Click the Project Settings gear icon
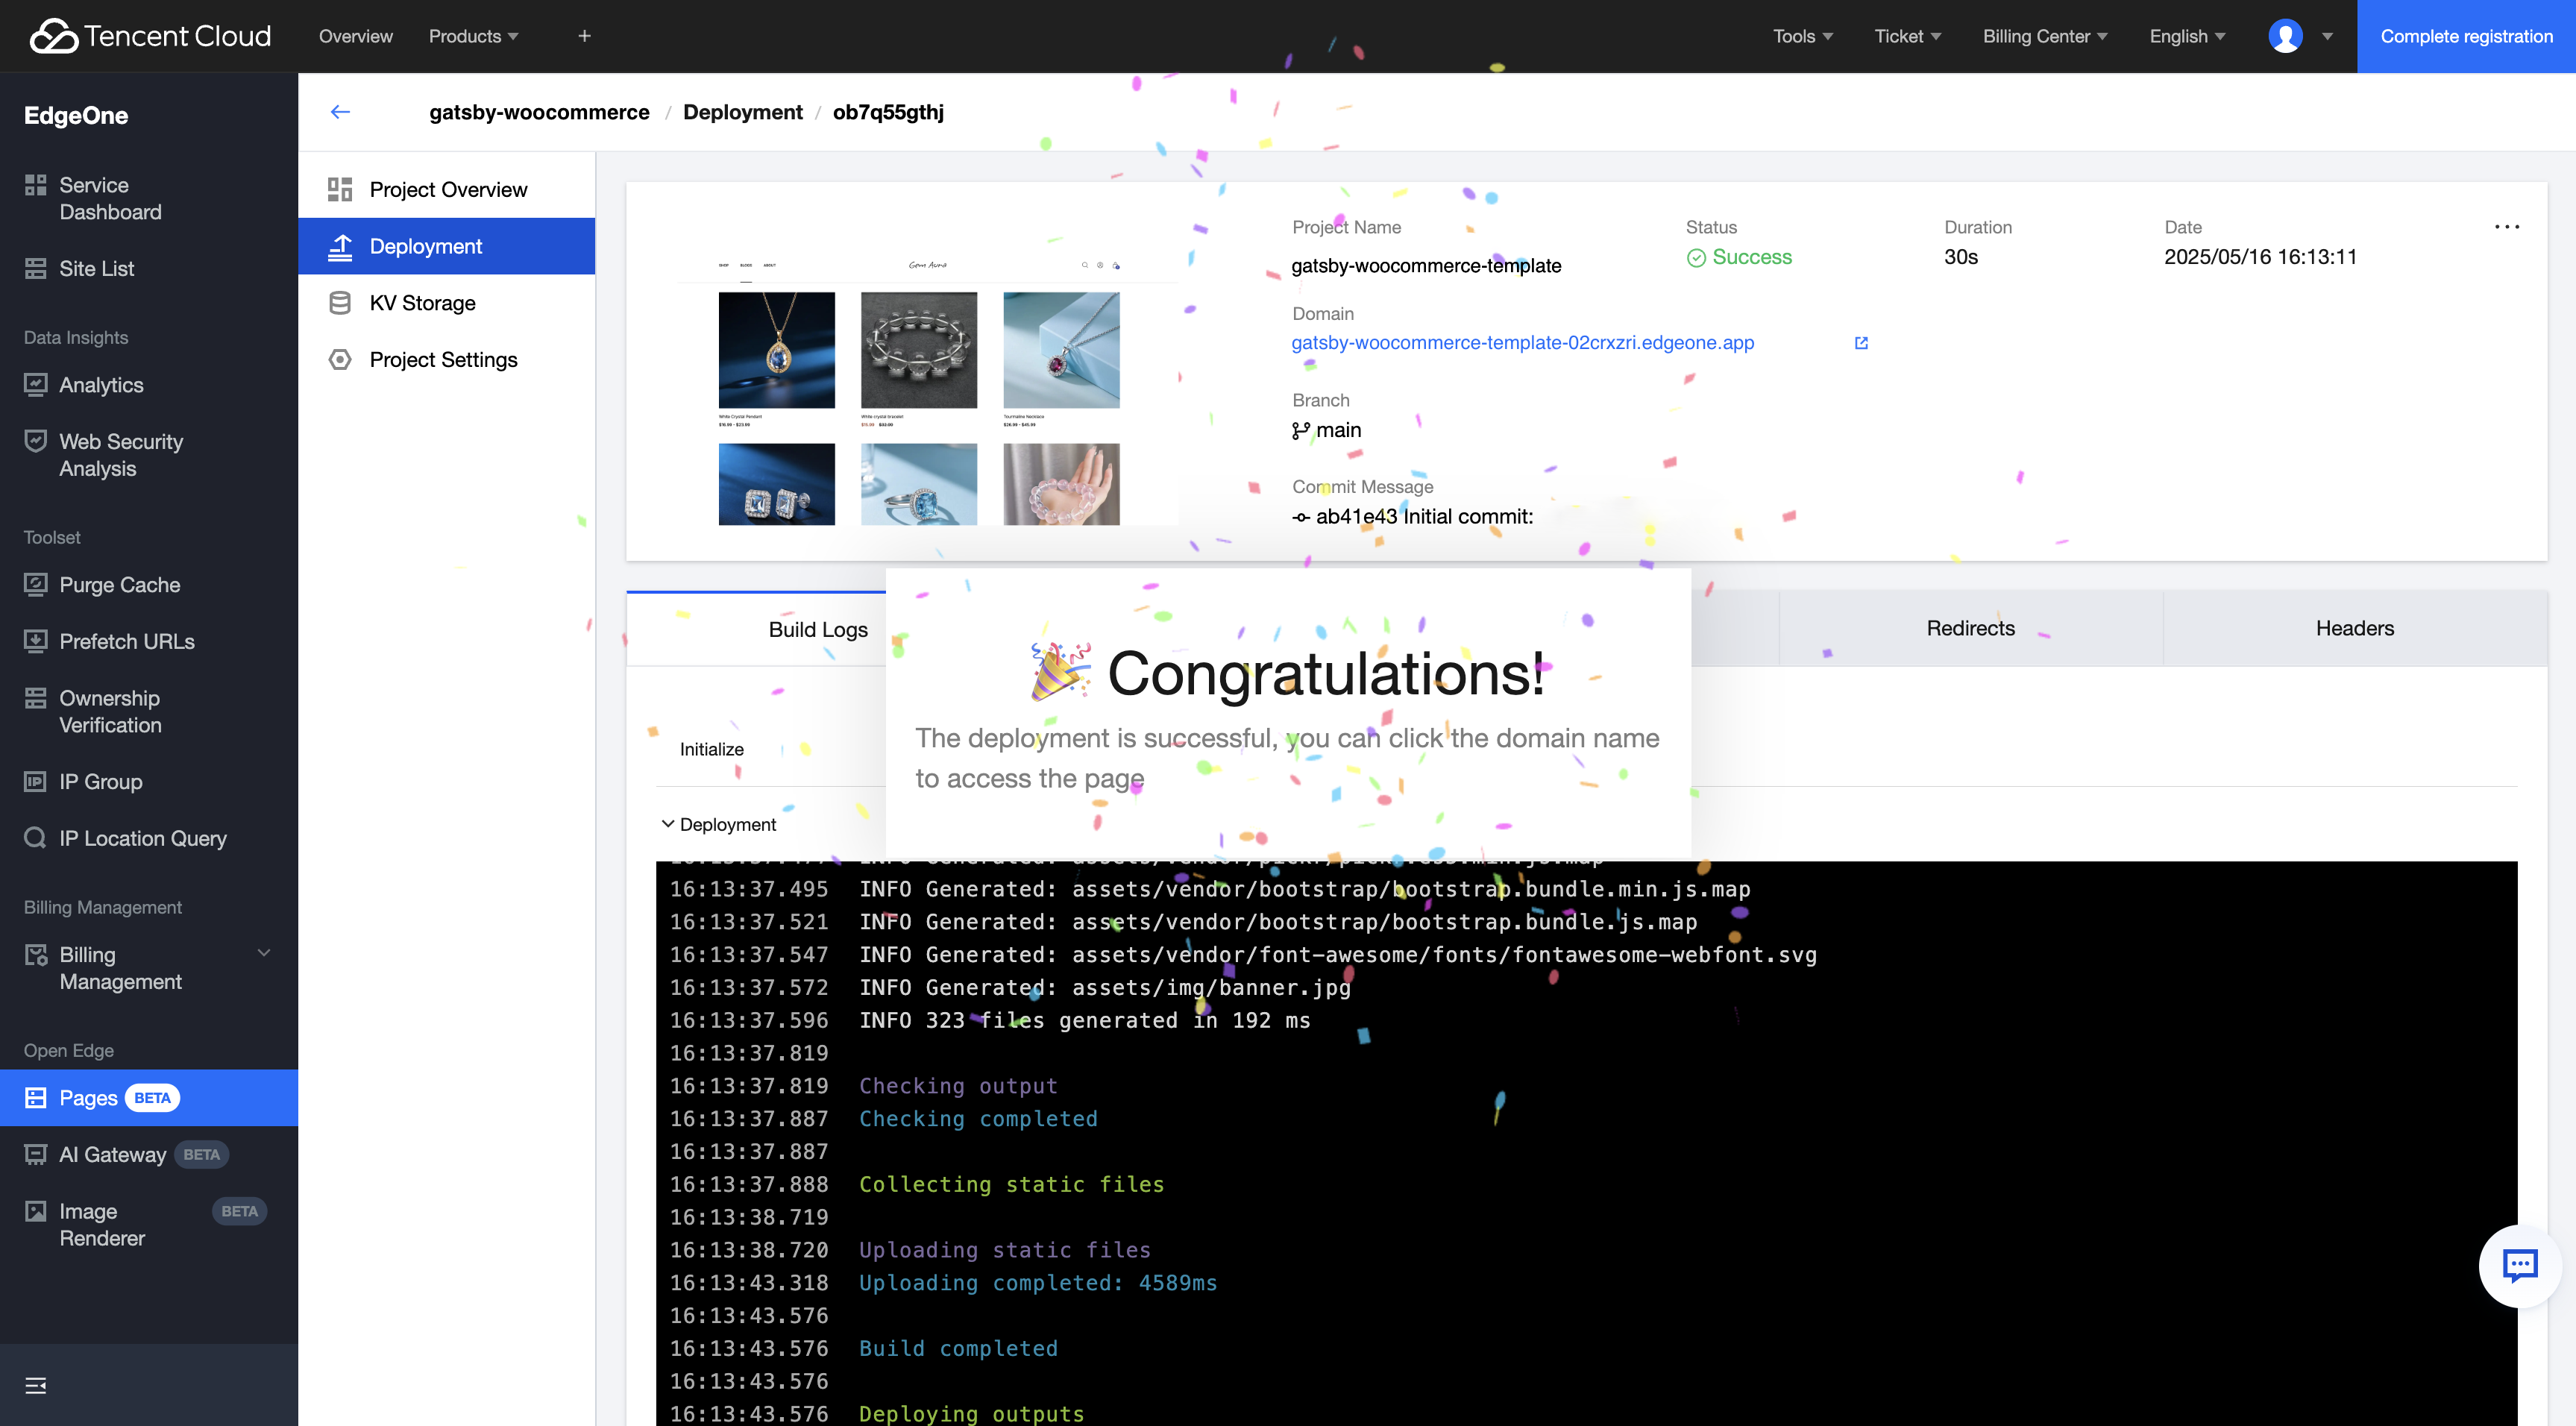The height and width of the screenshot is (1426, 2576). tap(340, 359)
